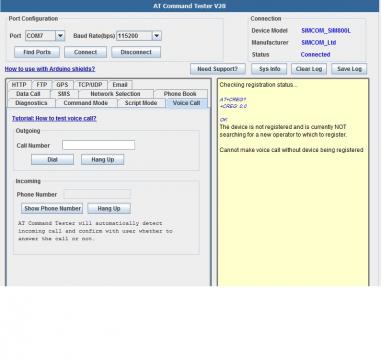381x362 pixels.
Task: Click the Disconnect button
Action: pos(136,52)
